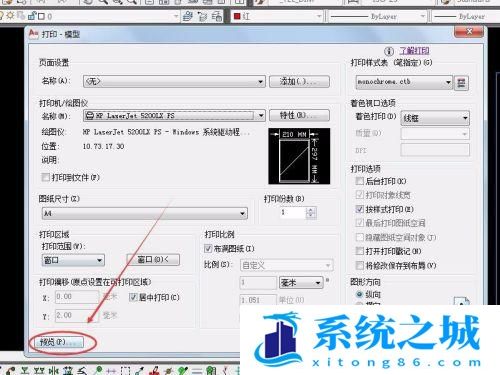Click the layer color square icon
Viewport: 500px width, 375px height.
coord(41,16)
